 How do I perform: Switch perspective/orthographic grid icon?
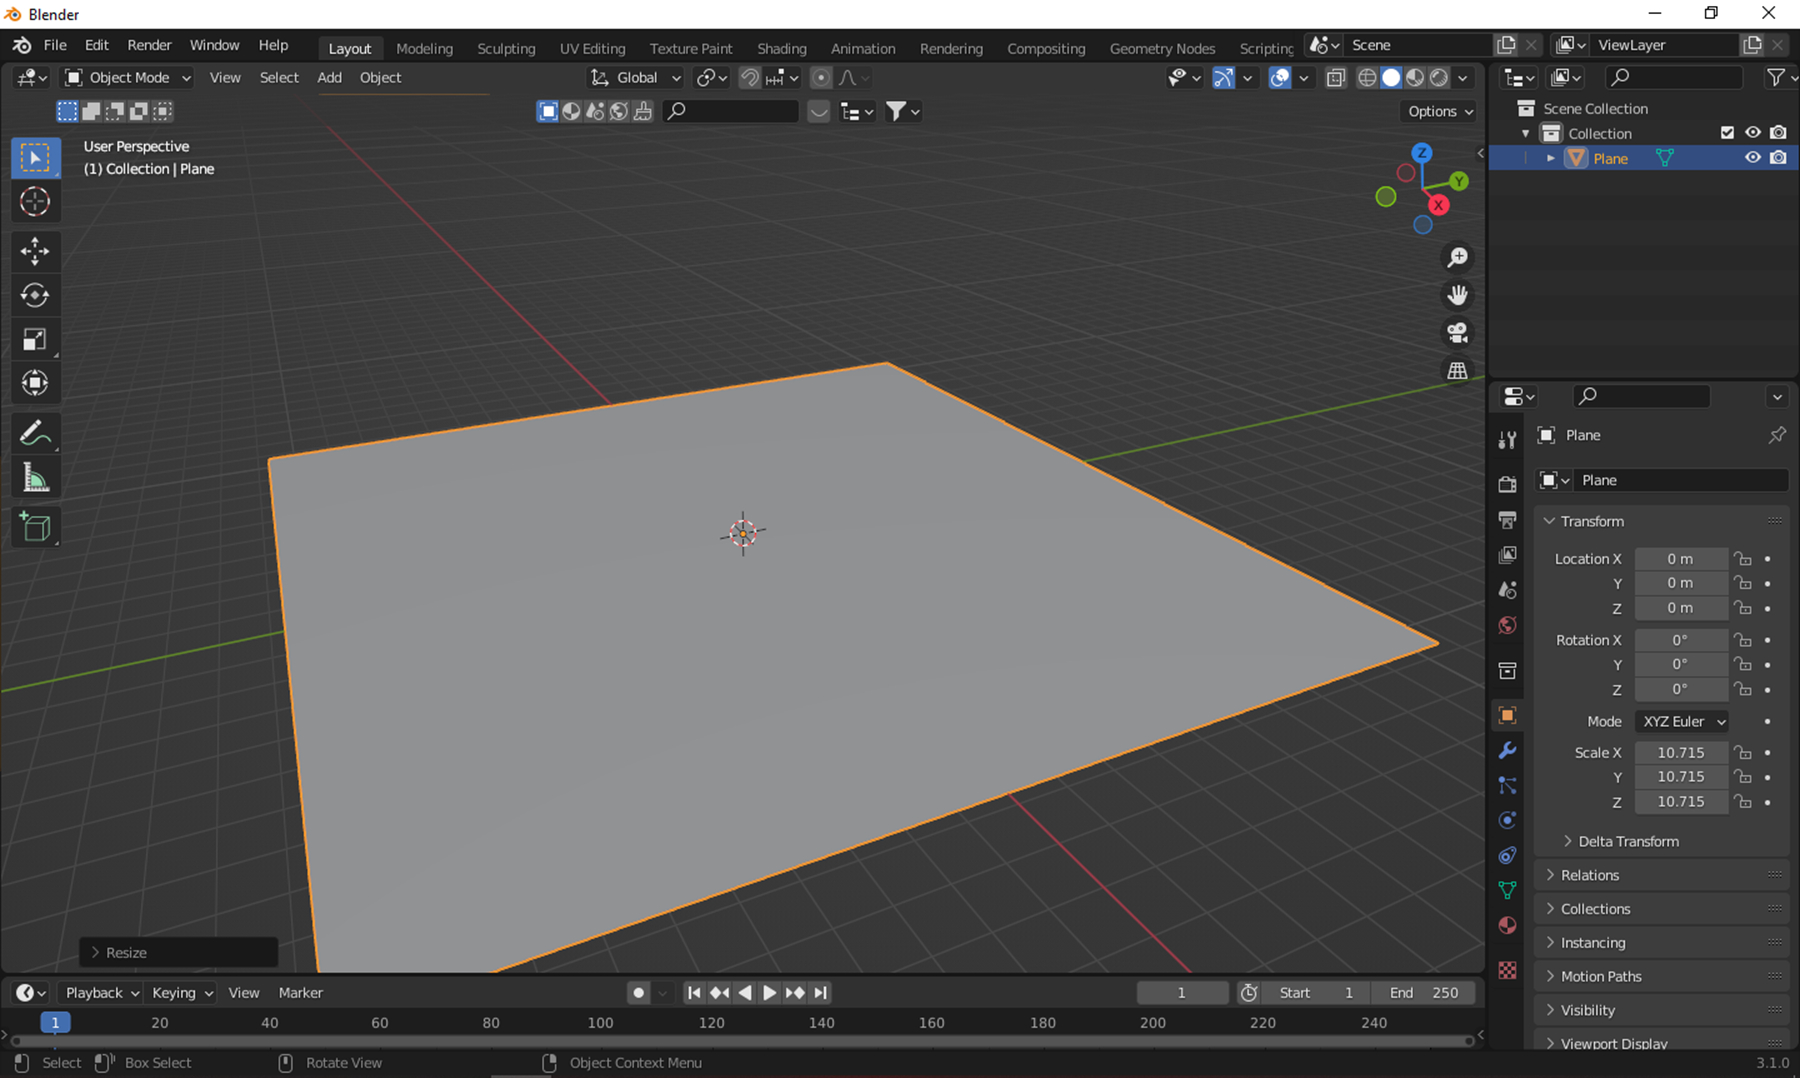(1458, 370)
